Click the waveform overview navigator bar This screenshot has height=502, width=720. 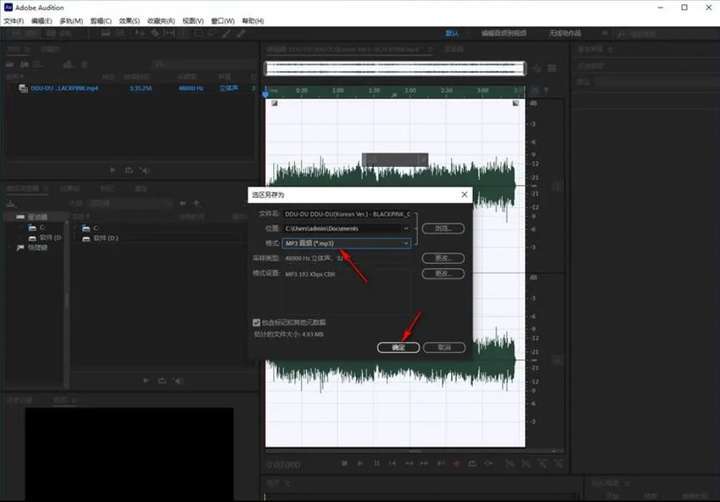(x=395, y=68)
